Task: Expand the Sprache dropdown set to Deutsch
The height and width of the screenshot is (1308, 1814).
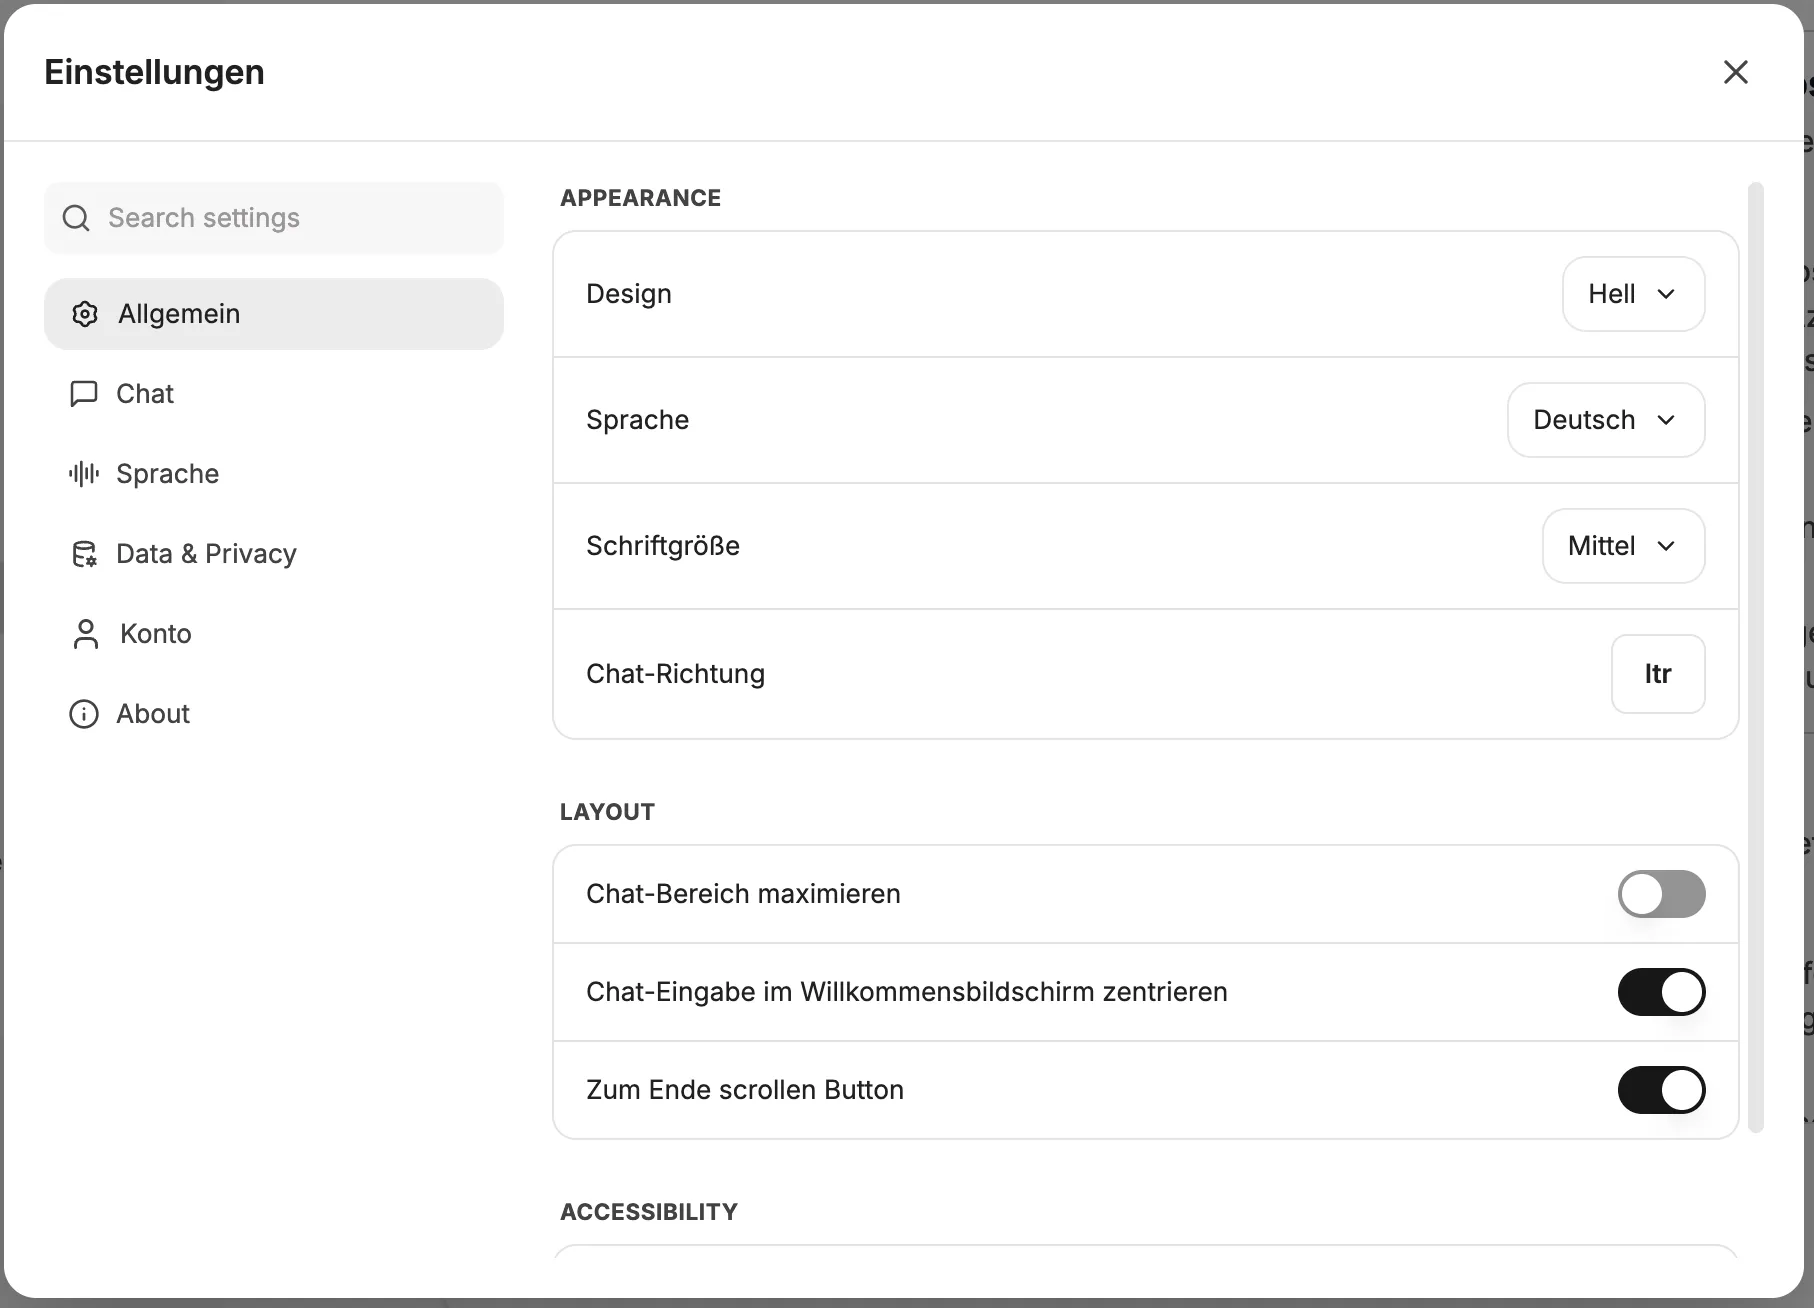Action: tap(1606, 420)
